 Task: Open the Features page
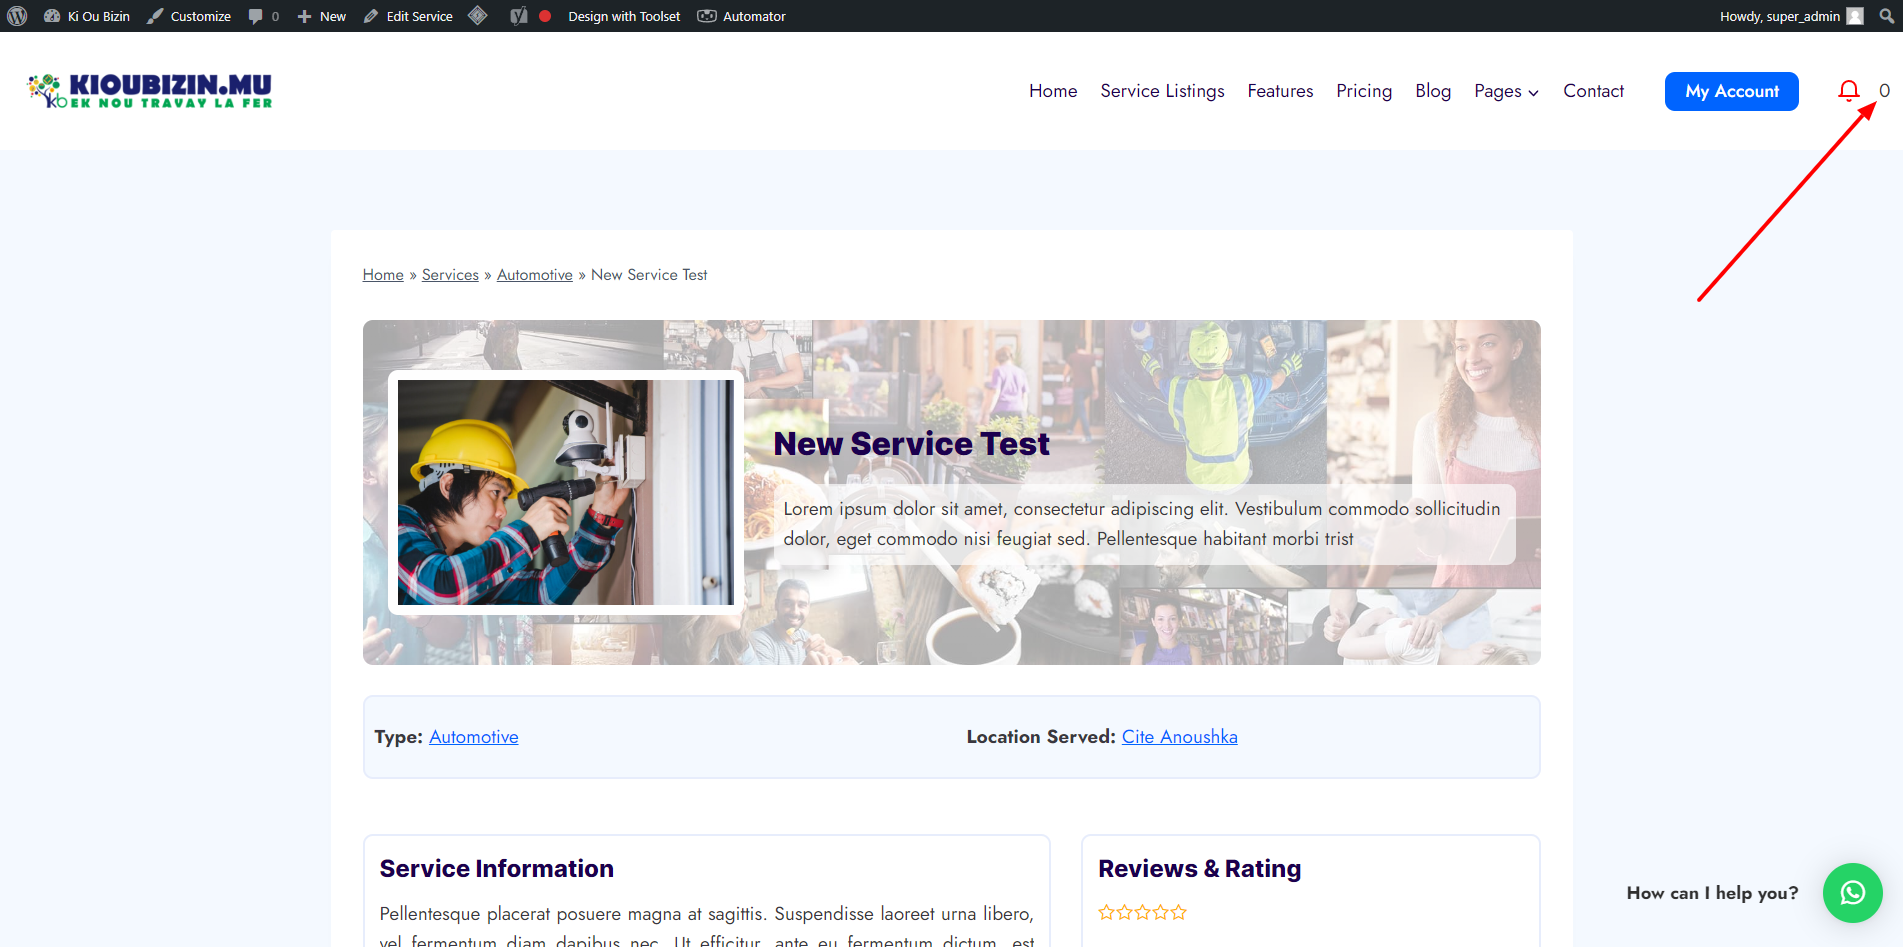1280,91
